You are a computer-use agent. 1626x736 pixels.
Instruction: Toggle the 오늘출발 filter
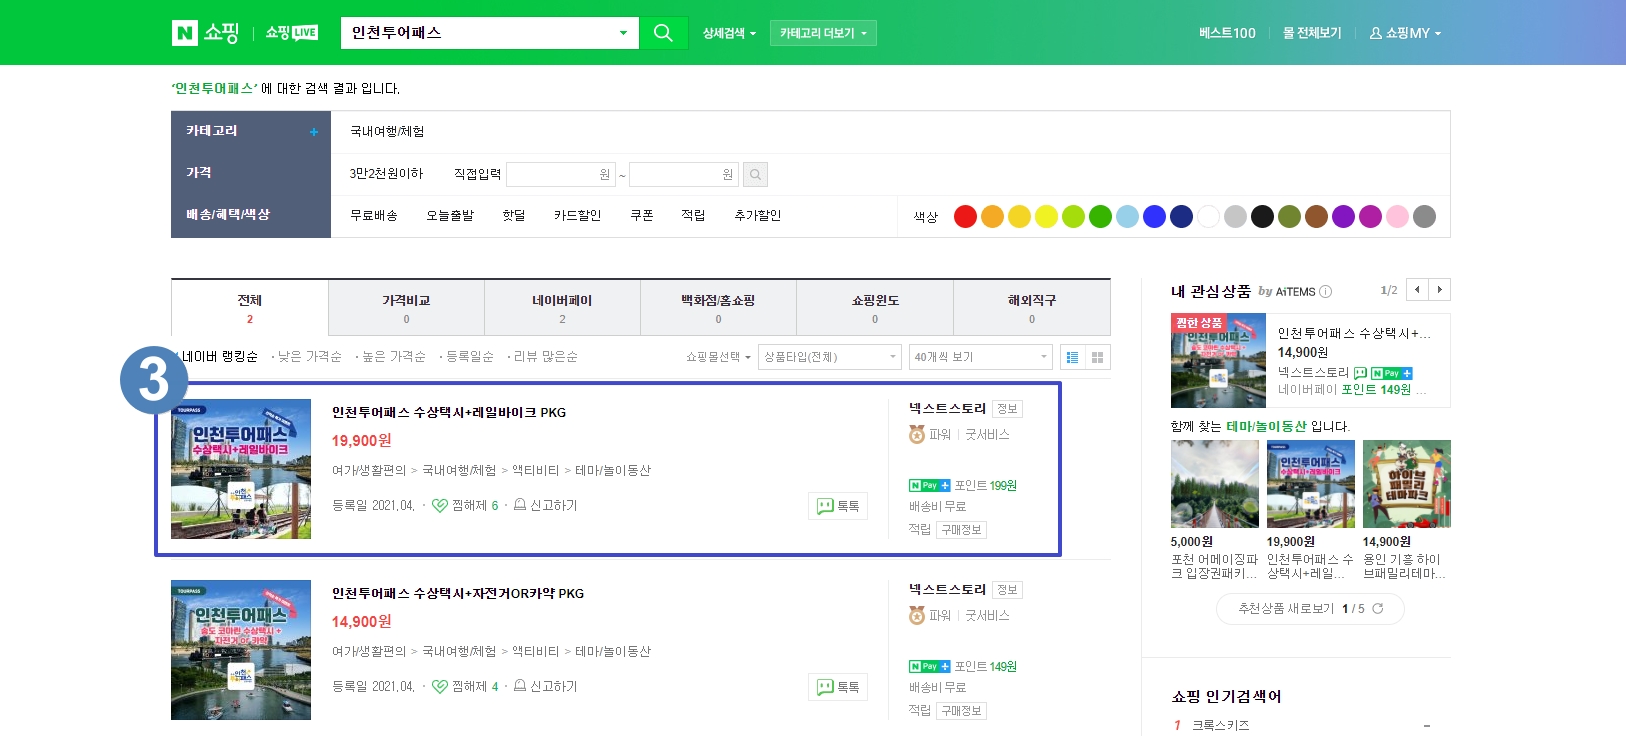click(x=450, y=216)
